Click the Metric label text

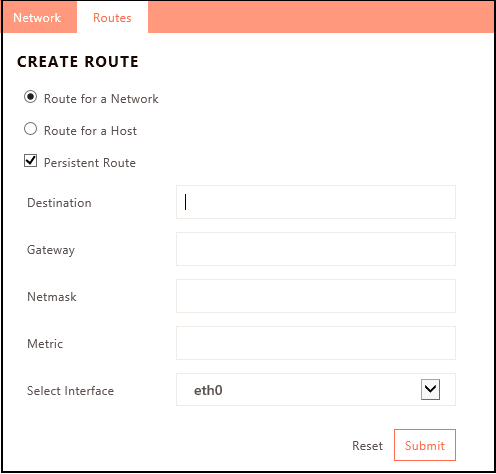pyautogui.click(x=45, y=344)
